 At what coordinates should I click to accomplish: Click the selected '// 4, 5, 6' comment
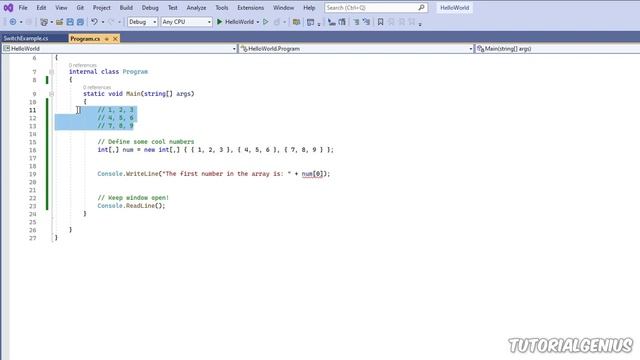116,118
